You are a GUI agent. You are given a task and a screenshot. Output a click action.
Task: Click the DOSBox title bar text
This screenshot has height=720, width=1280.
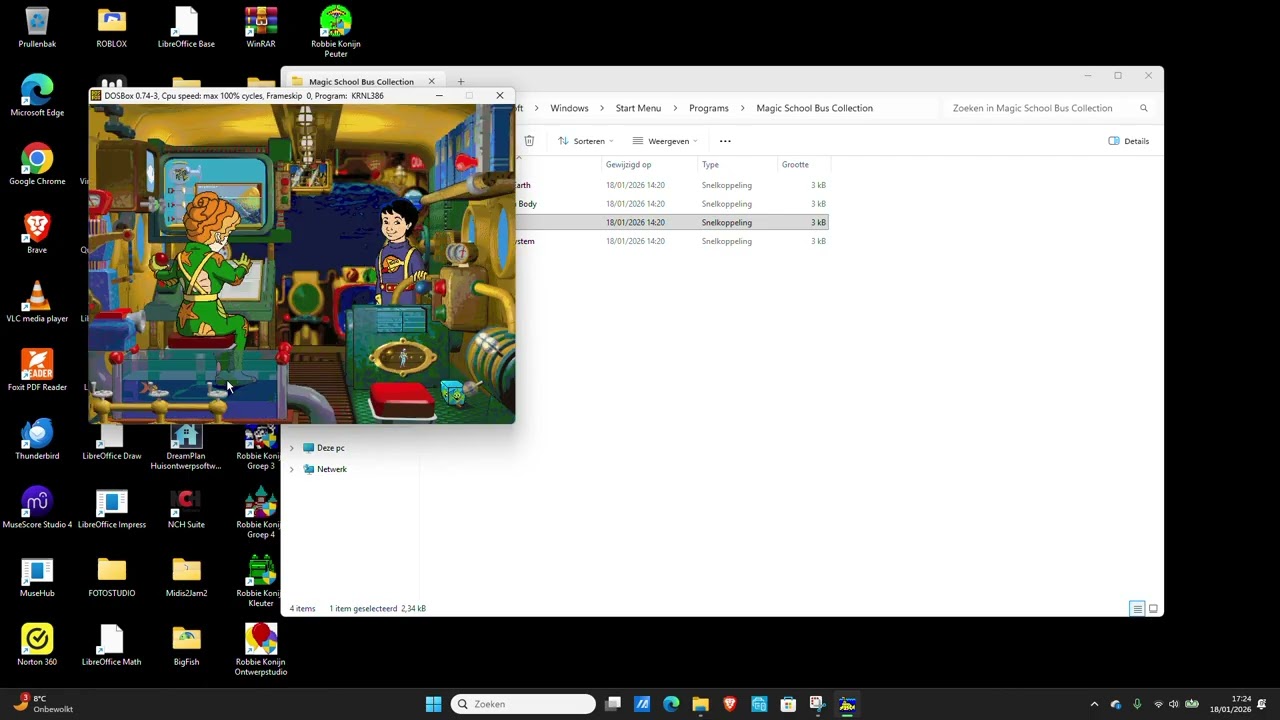(x=244, y=96)
